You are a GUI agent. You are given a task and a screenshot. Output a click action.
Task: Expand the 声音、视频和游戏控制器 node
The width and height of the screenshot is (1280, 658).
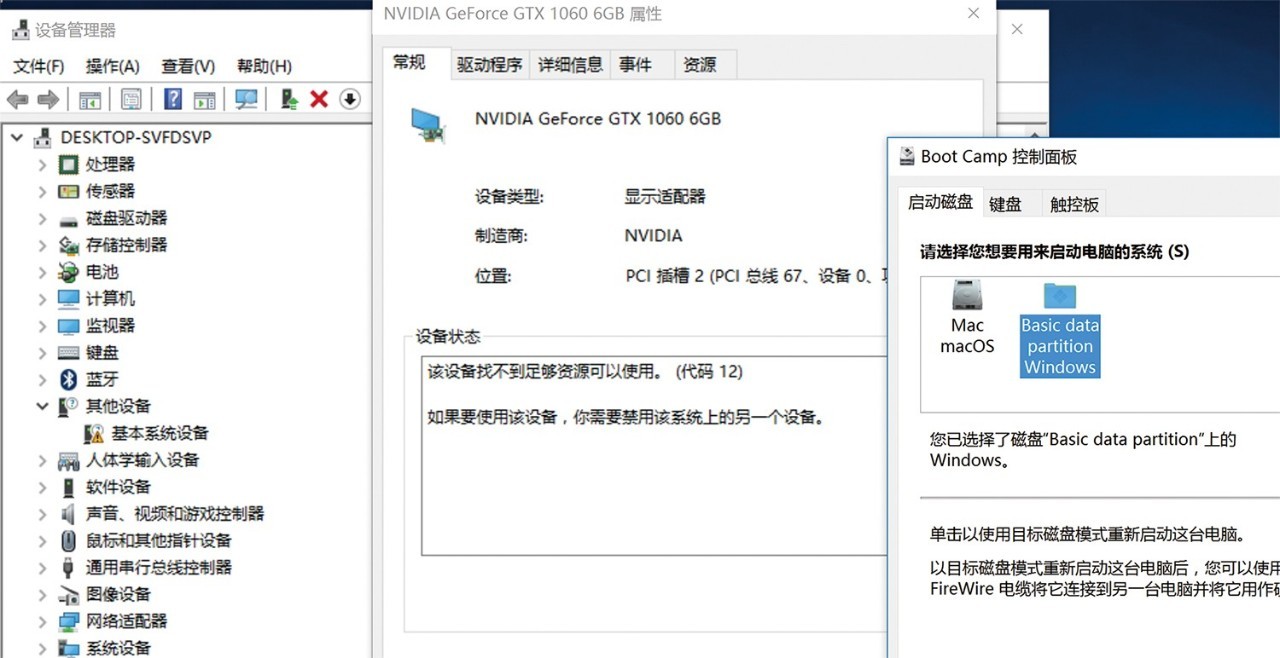click(42, 514)
